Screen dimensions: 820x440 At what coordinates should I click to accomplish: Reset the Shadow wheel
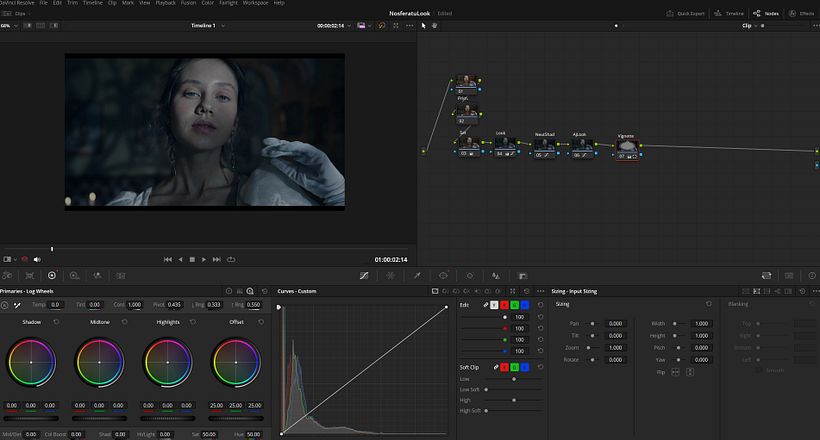[56, 322]
